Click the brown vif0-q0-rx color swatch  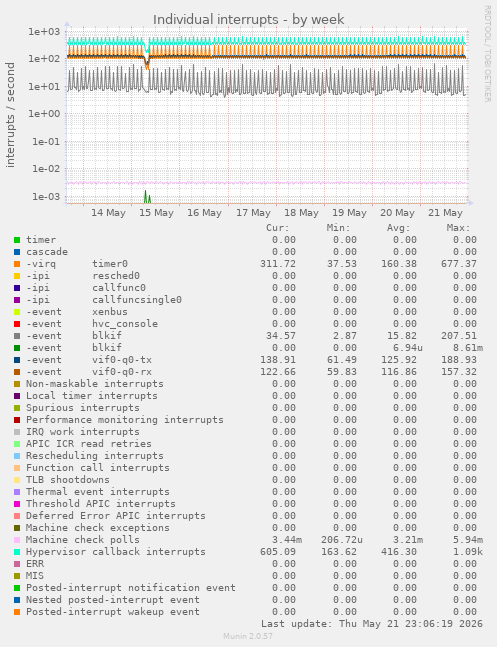tap(17, 372)
